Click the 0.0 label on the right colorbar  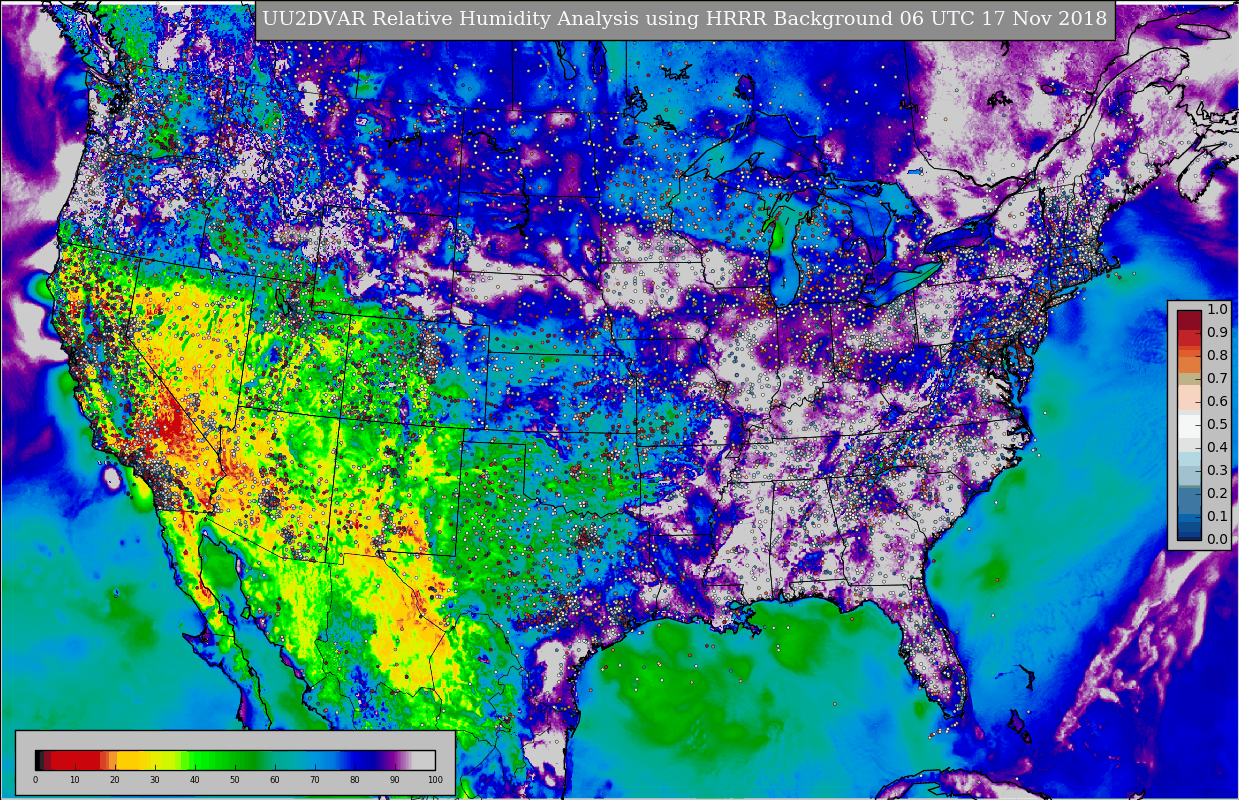tap(1217, 539)
